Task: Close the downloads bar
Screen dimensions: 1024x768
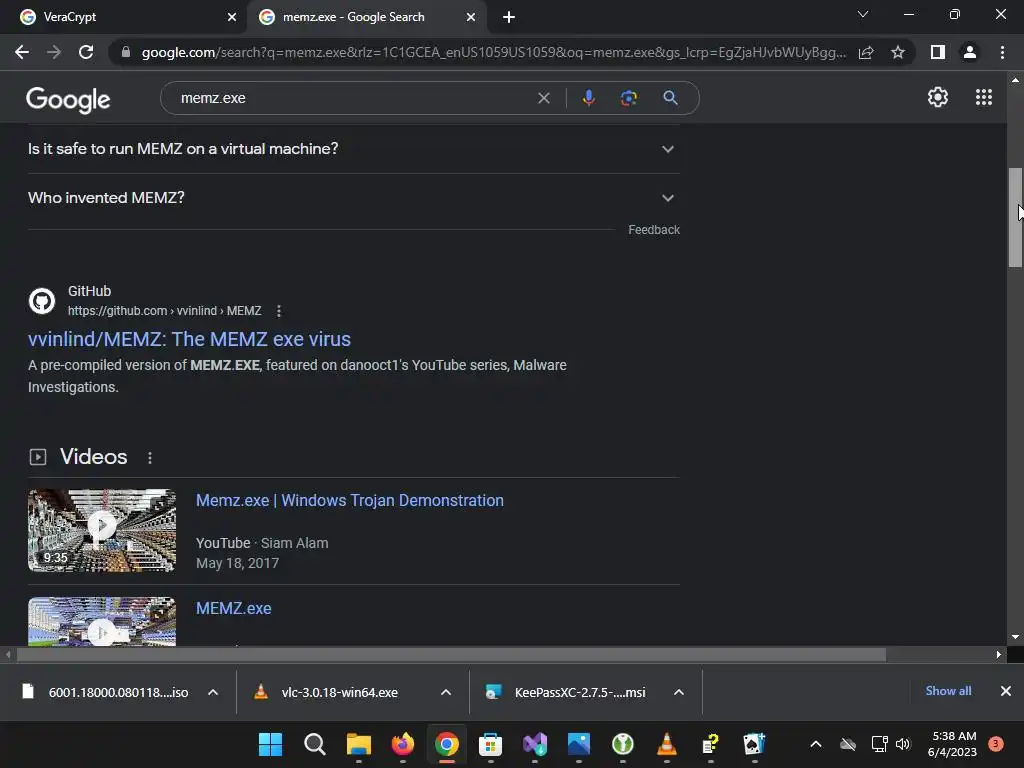Action: pyautogui.click(x=1006, y=691)
